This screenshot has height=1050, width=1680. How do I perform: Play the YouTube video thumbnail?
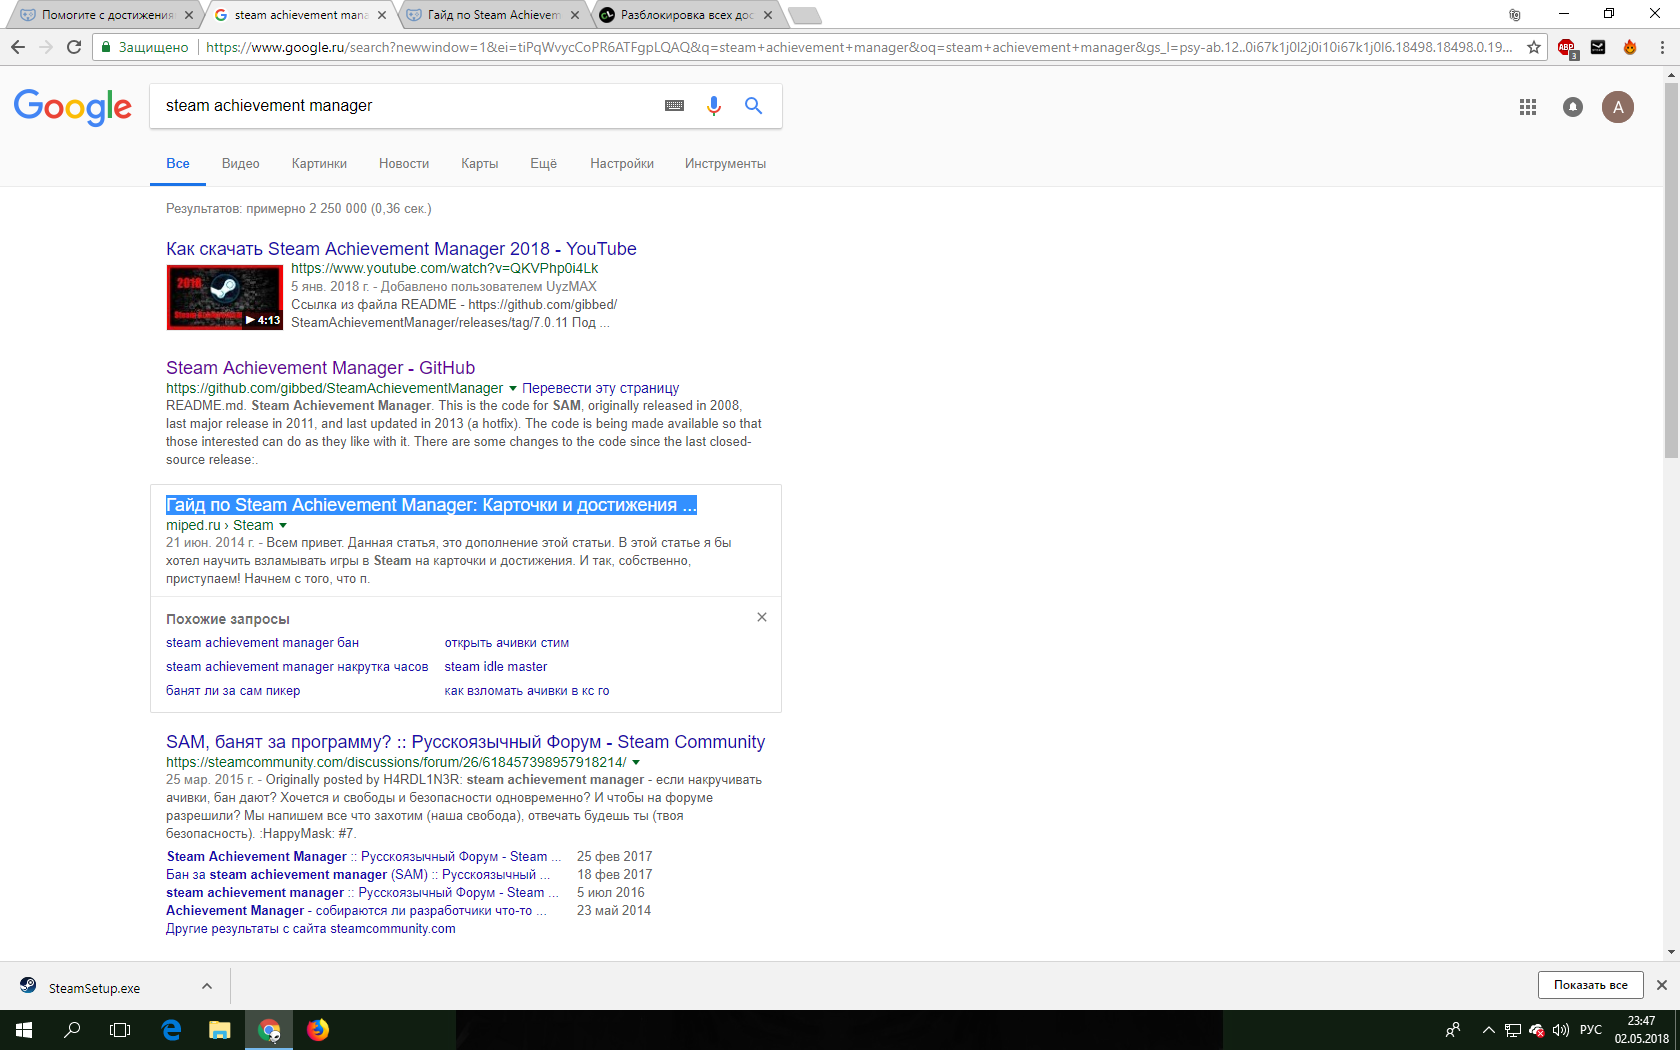coord(225,297)
